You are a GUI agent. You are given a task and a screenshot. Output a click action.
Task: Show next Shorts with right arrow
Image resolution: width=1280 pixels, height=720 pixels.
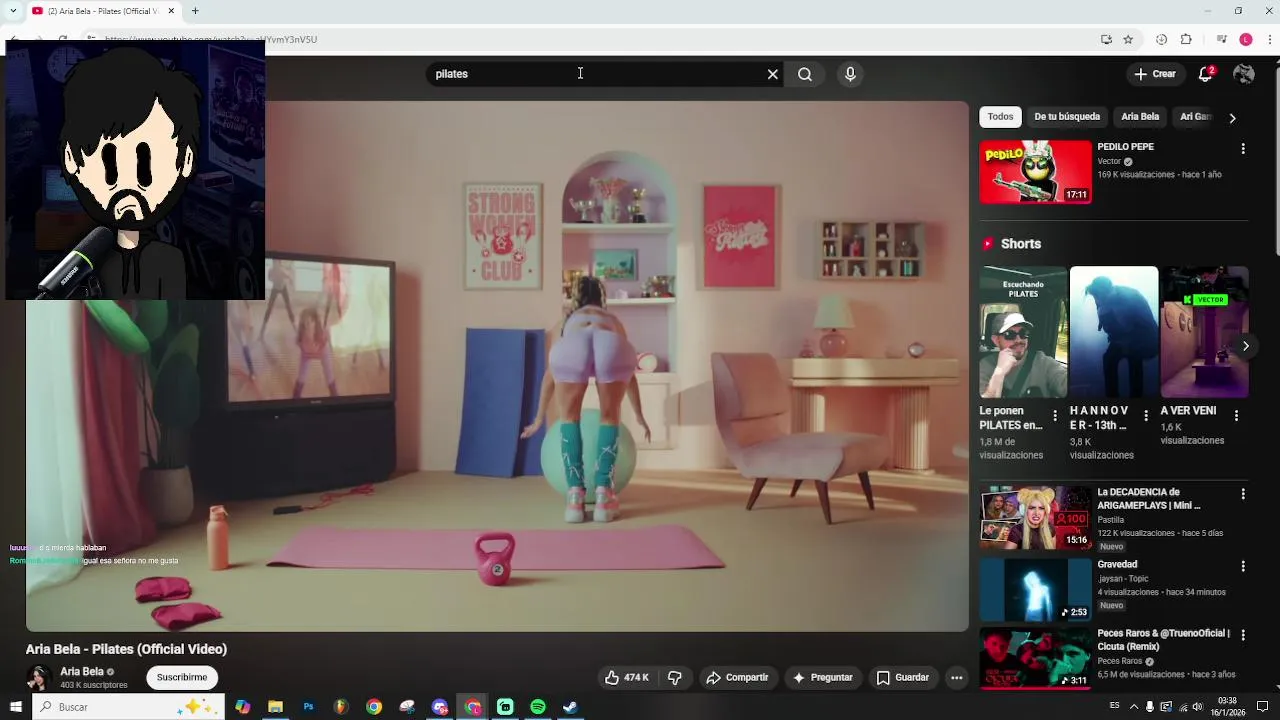[x=1245, y=346]
